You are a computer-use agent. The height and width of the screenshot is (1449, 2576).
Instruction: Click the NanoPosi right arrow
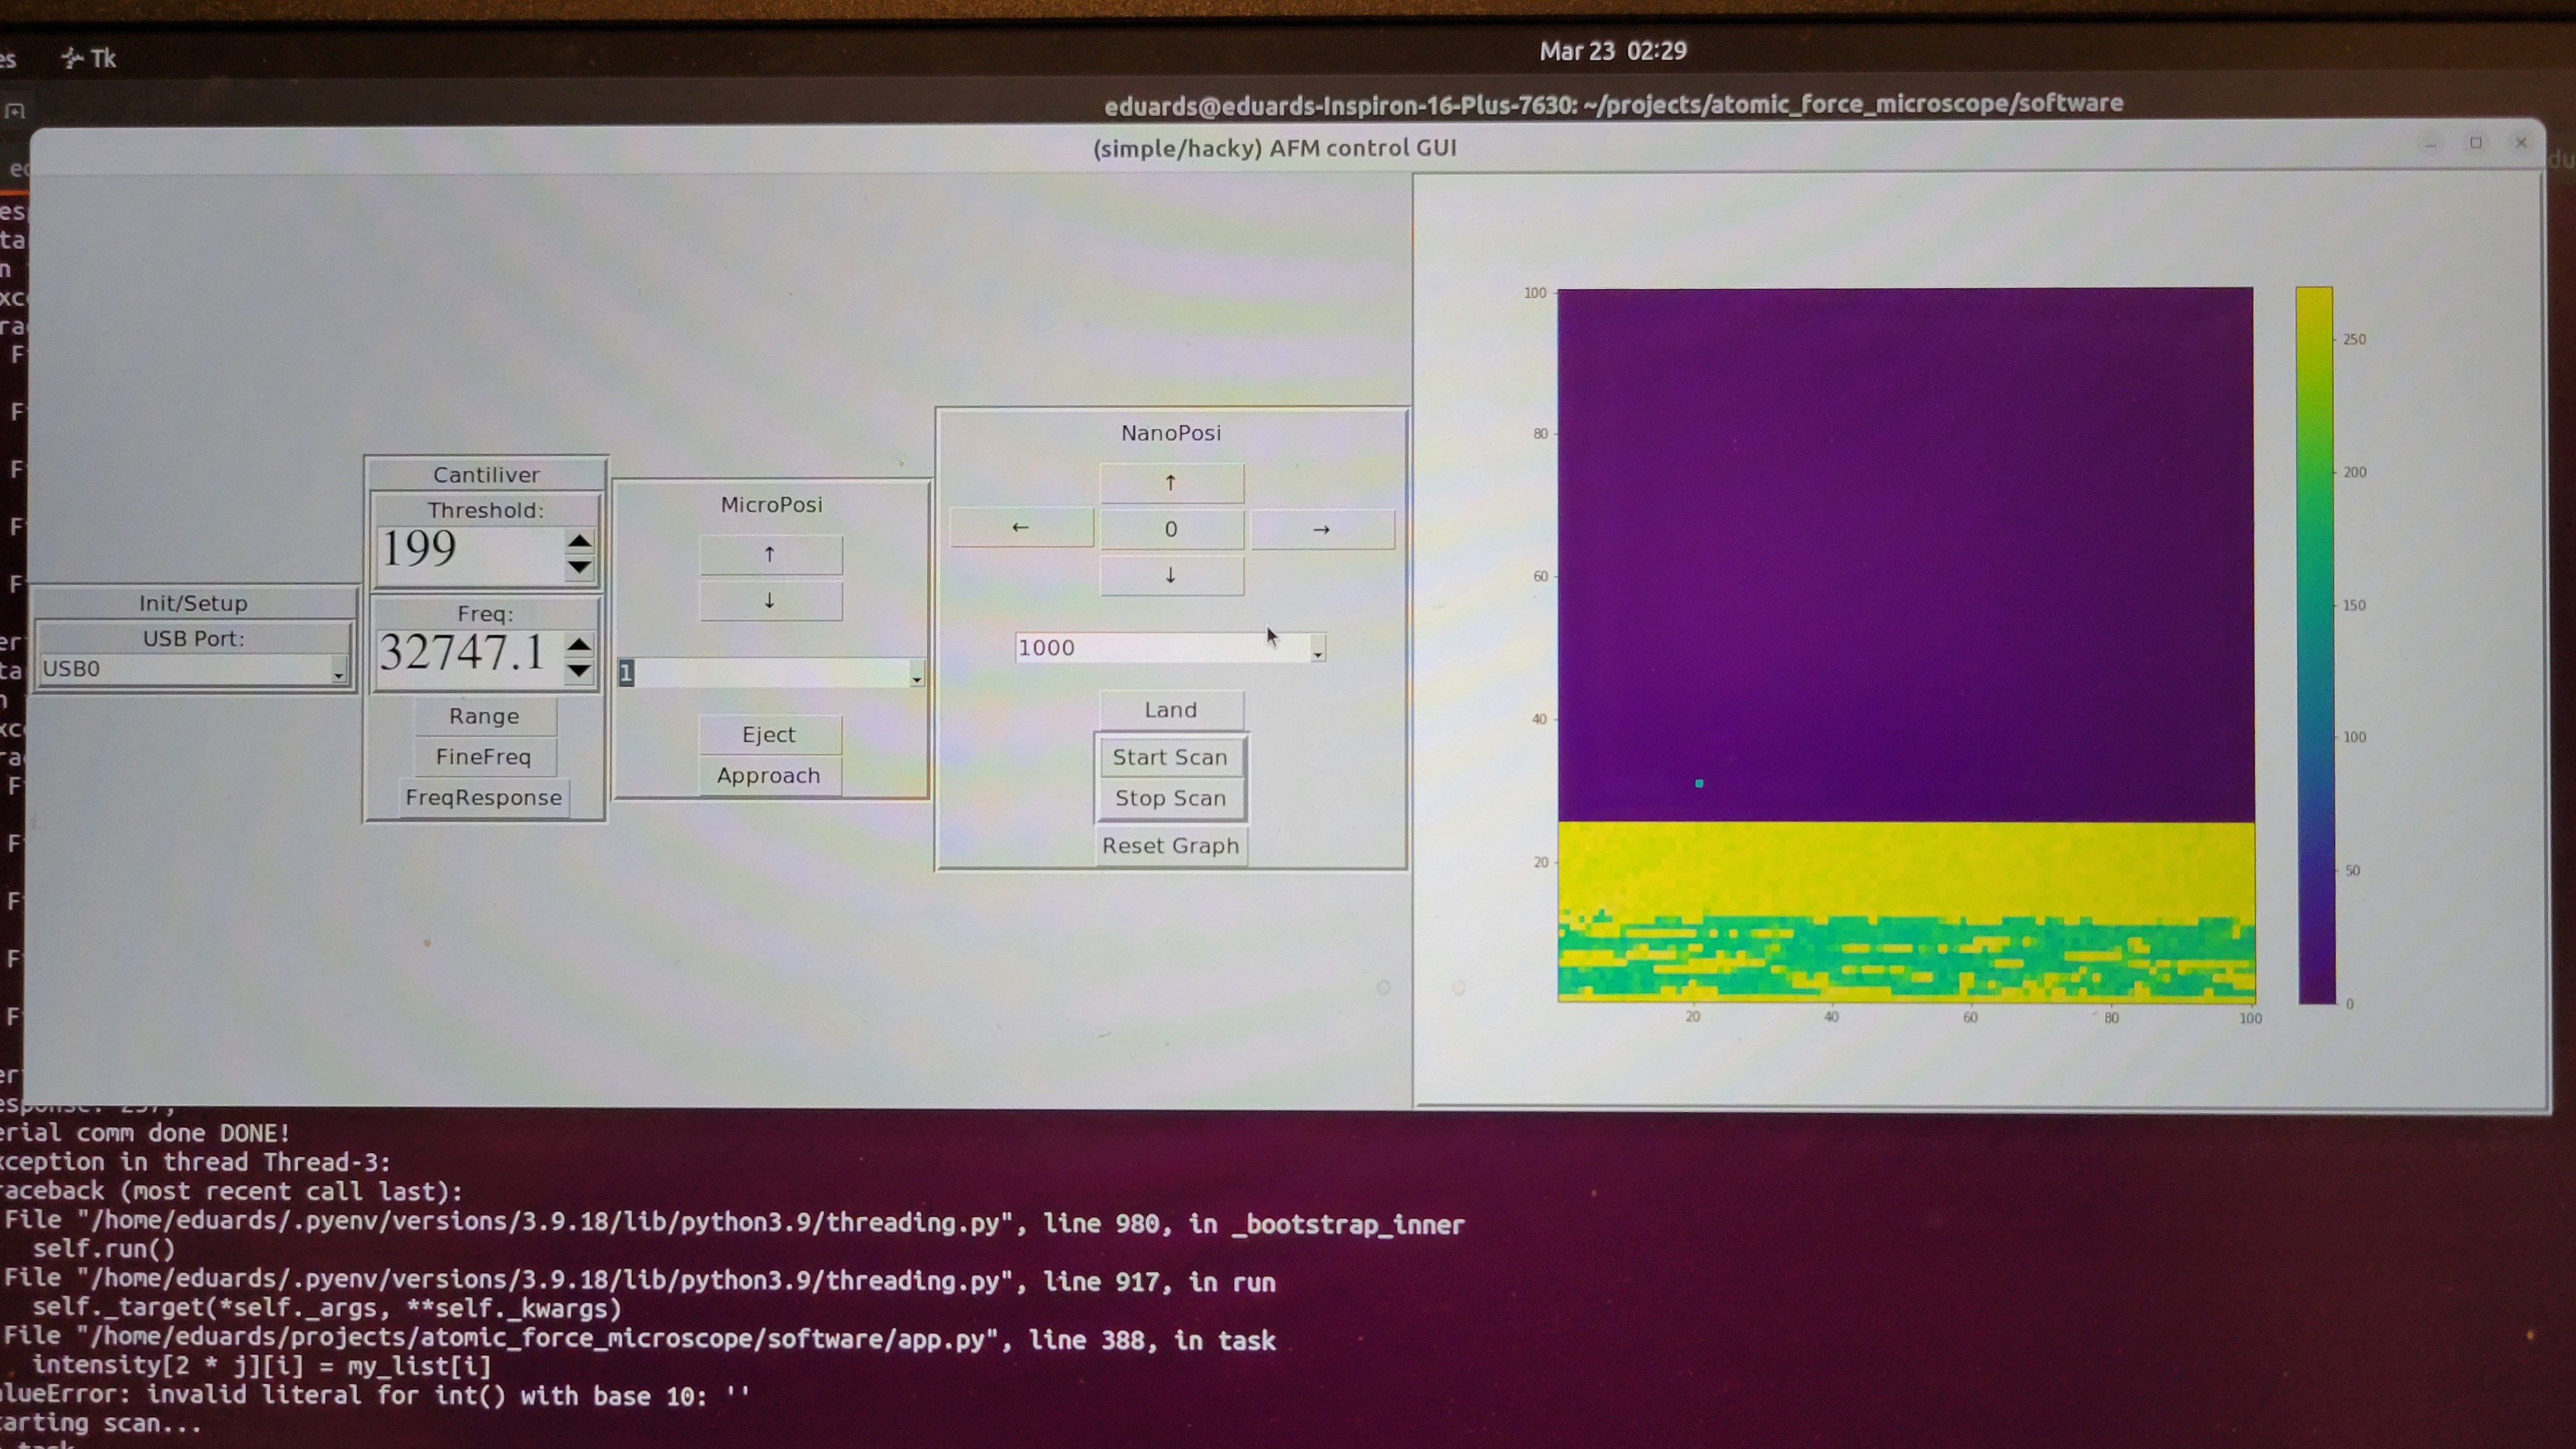click(x=1322, y=529)
